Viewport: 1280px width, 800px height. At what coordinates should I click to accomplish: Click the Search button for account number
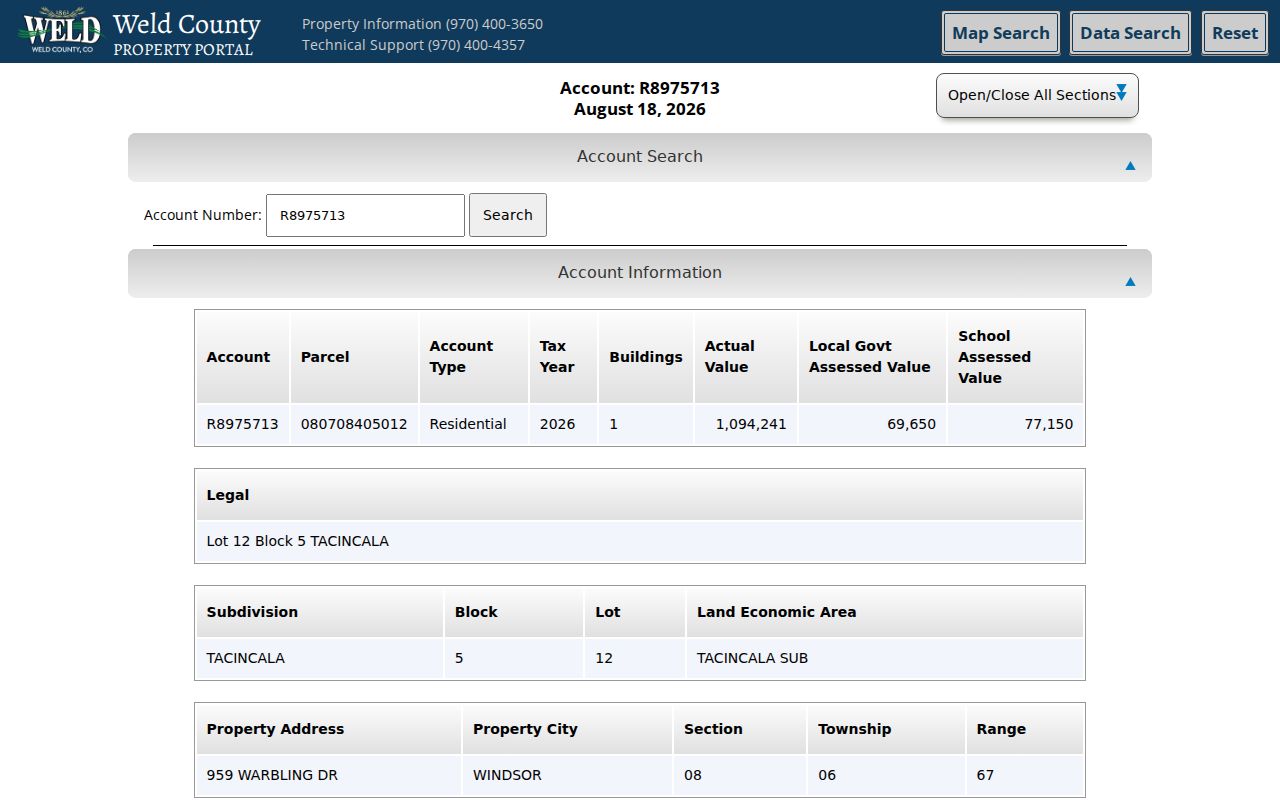508,215
